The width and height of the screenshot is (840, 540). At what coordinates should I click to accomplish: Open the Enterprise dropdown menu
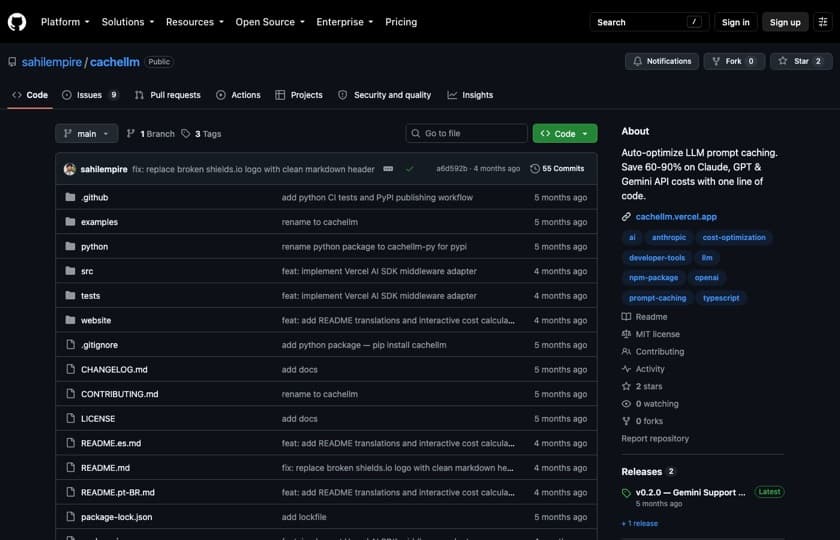point(344,22)
